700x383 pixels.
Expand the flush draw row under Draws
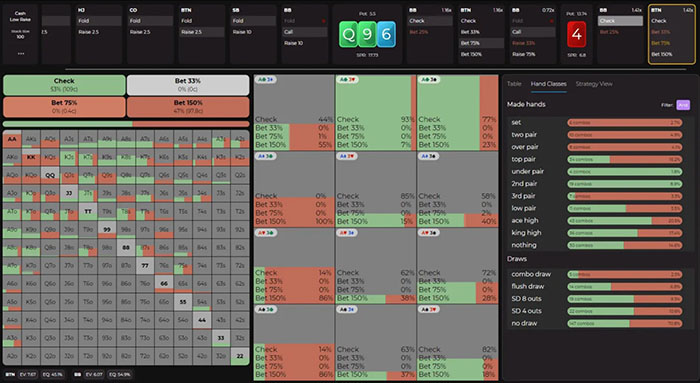pos(596,287)
